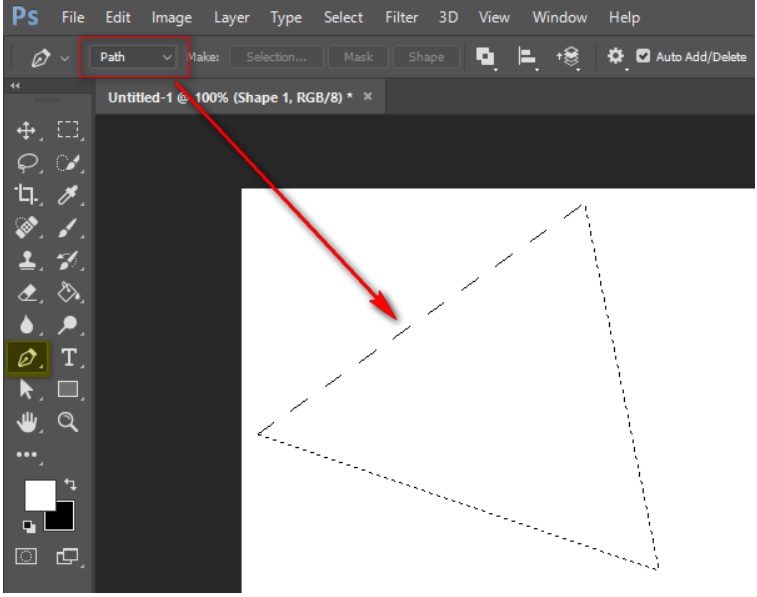
Task: Close the Untitled-1 document tab
Action: tap(367, 97)
